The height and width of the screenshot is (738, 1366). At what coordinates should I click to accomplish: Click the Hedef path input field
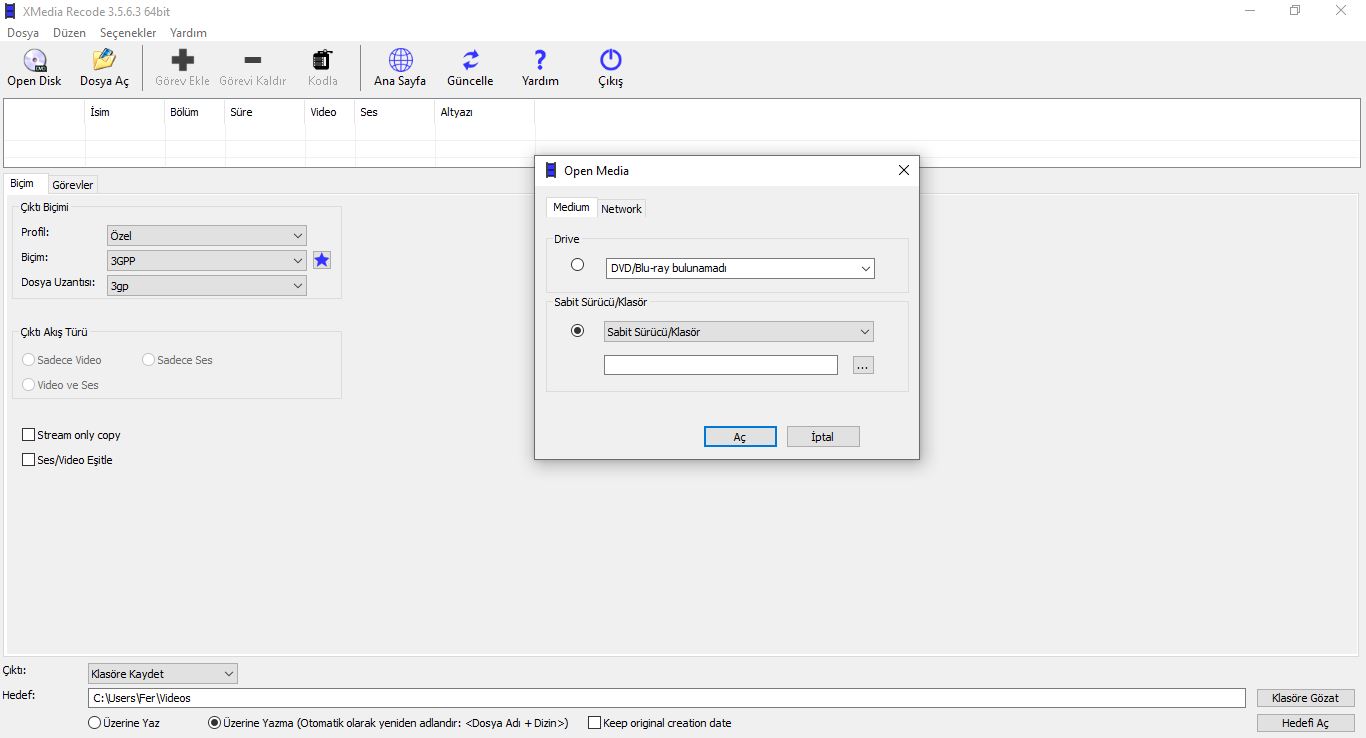tap(667, 698)
